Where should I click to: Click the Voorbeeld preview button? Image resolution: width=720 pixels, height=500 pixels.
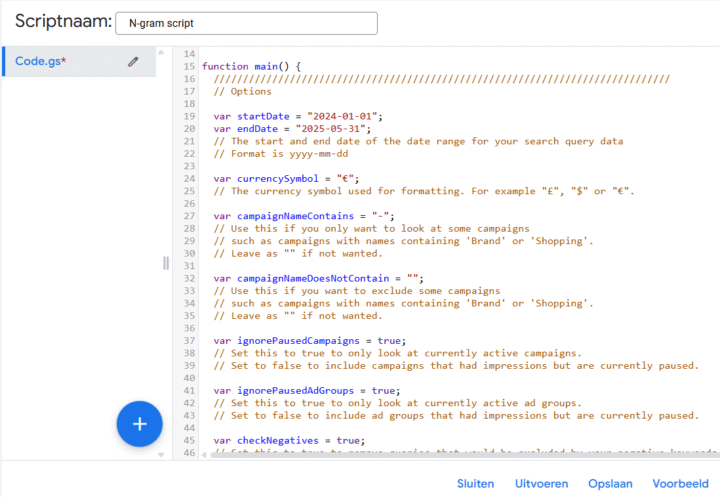click(x=681, y=483)
